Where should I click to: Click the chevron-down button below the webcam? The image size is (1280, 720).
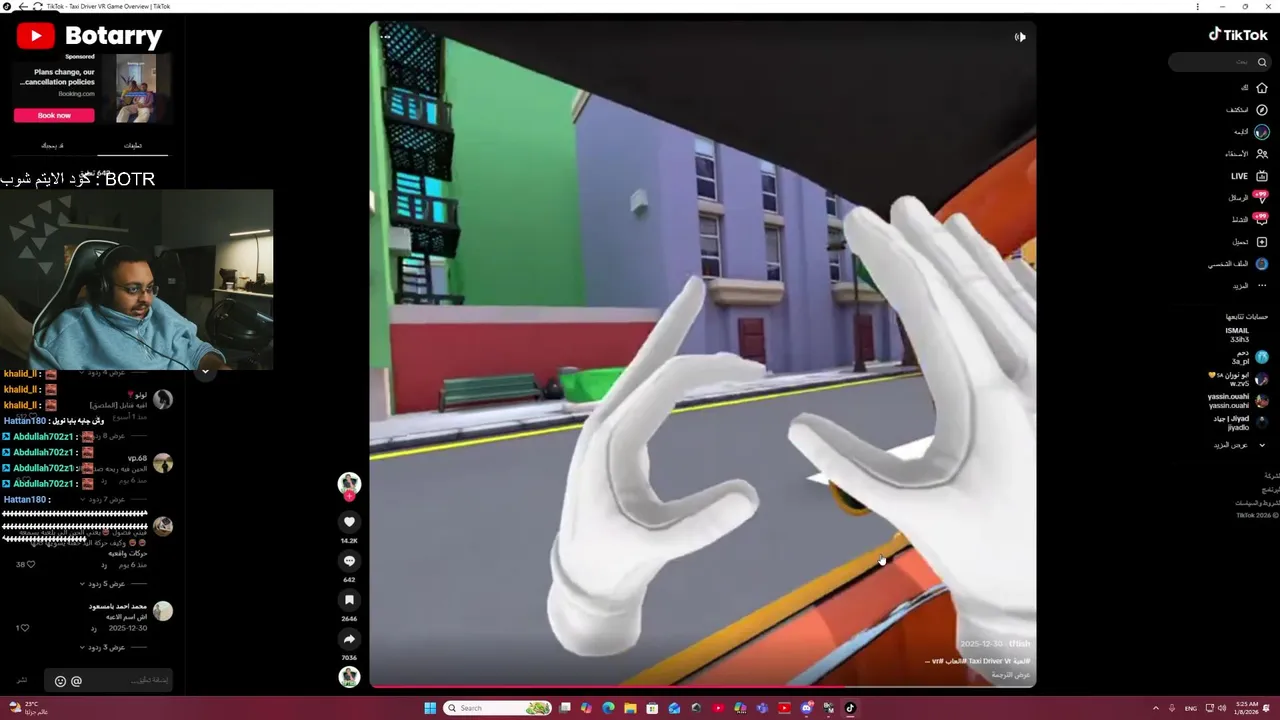[205, 371]
